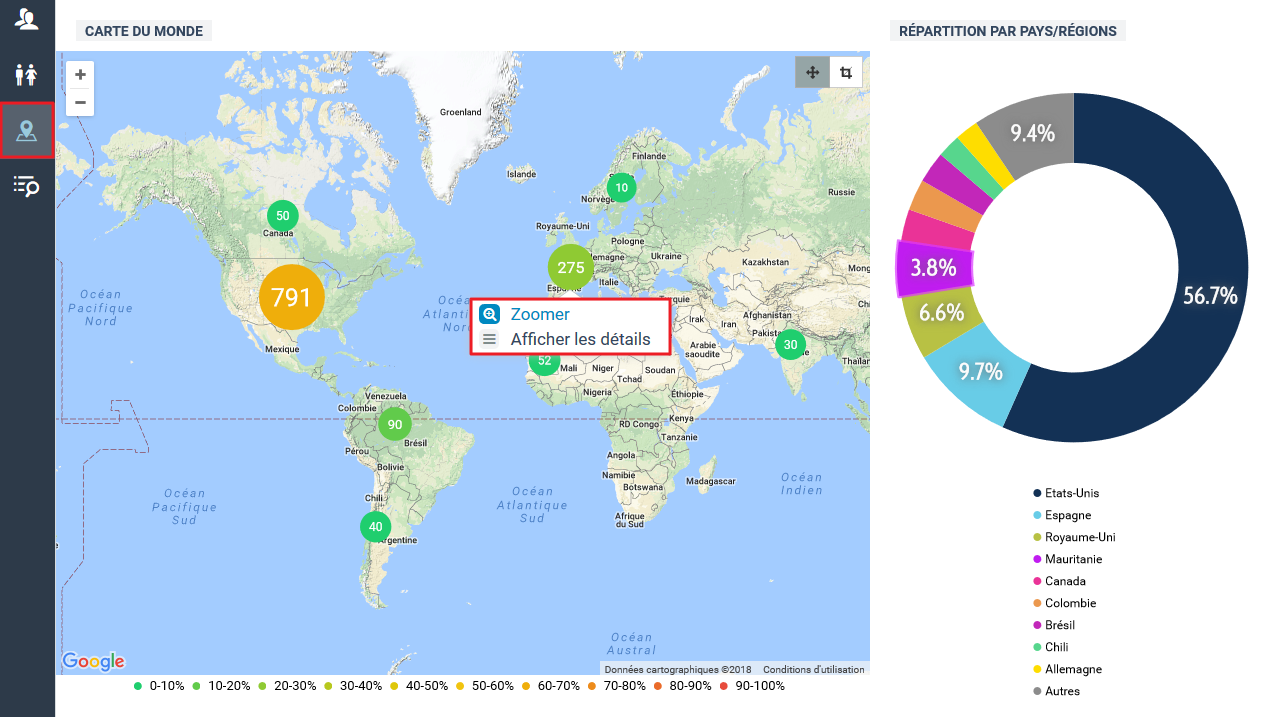Click the 791 cluster over the United States
This screenshot has height=717, width=1270.
point(292,297)
